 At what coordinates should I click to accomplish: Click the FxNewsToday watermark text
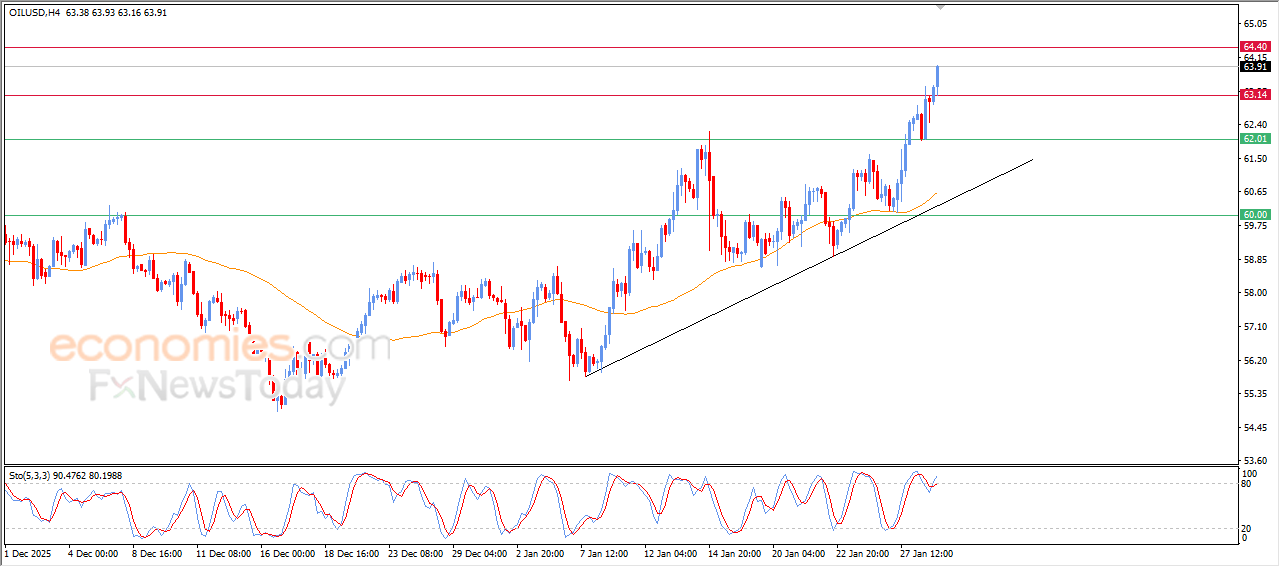(217, 386)
